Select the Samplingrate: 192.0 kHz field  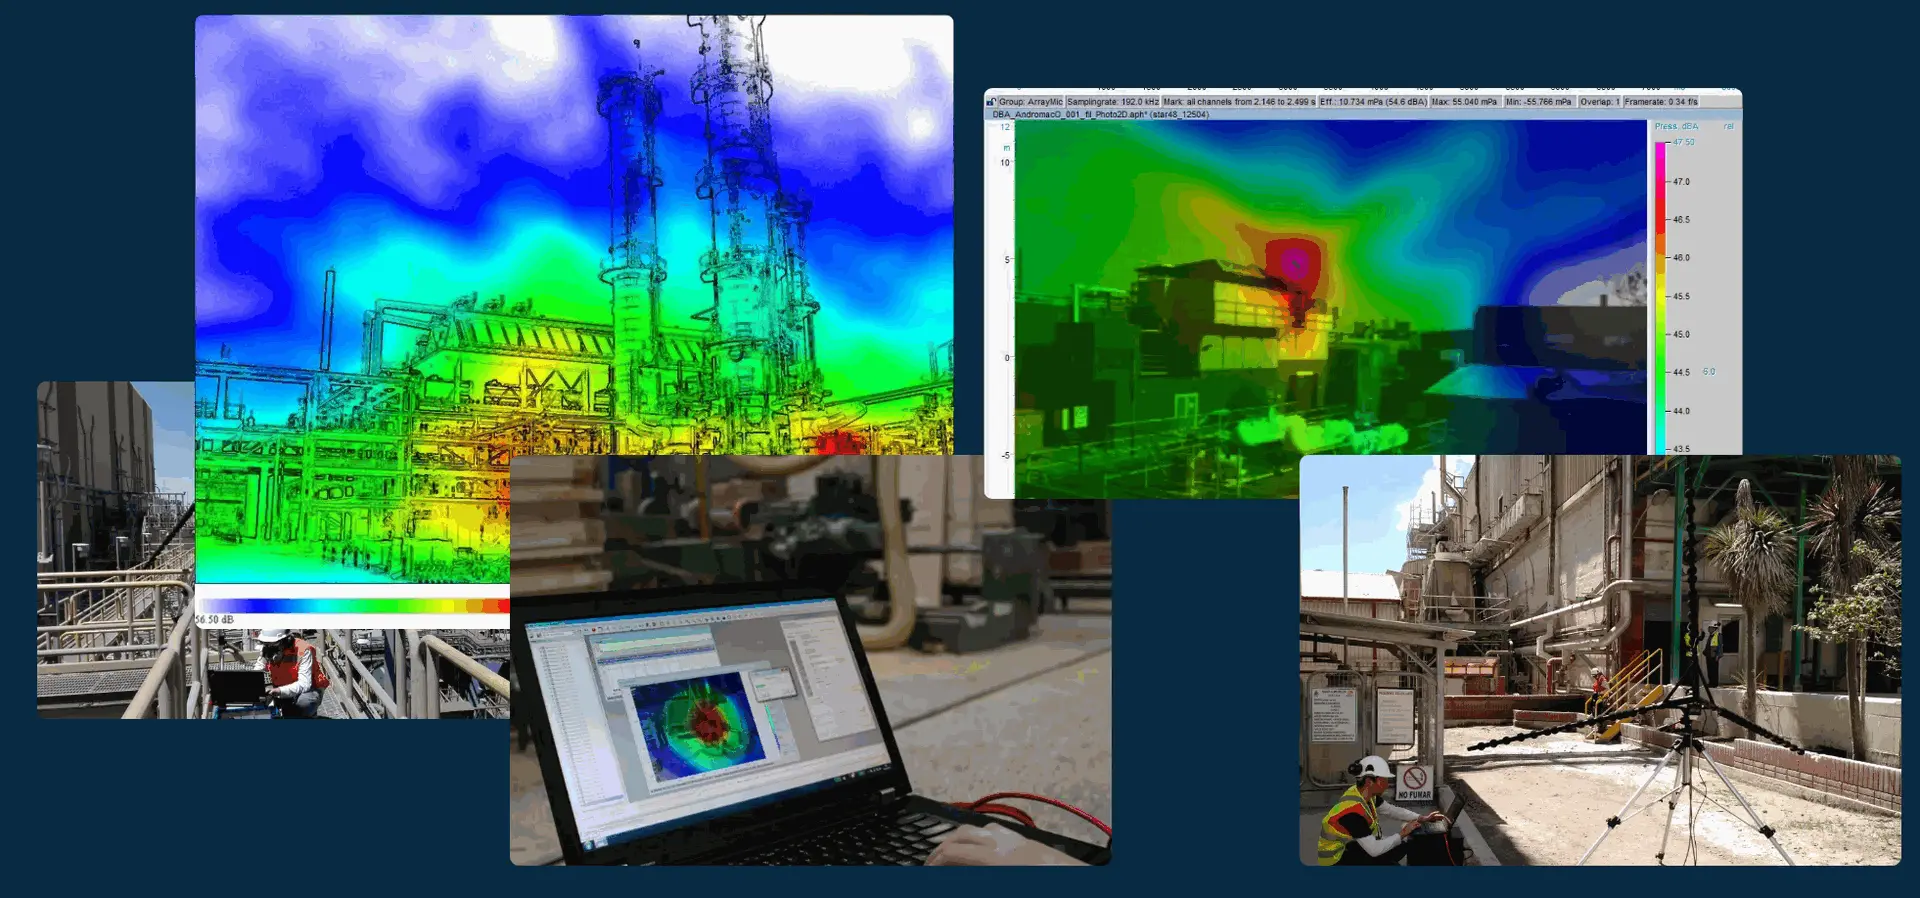tap(1113, 102)
